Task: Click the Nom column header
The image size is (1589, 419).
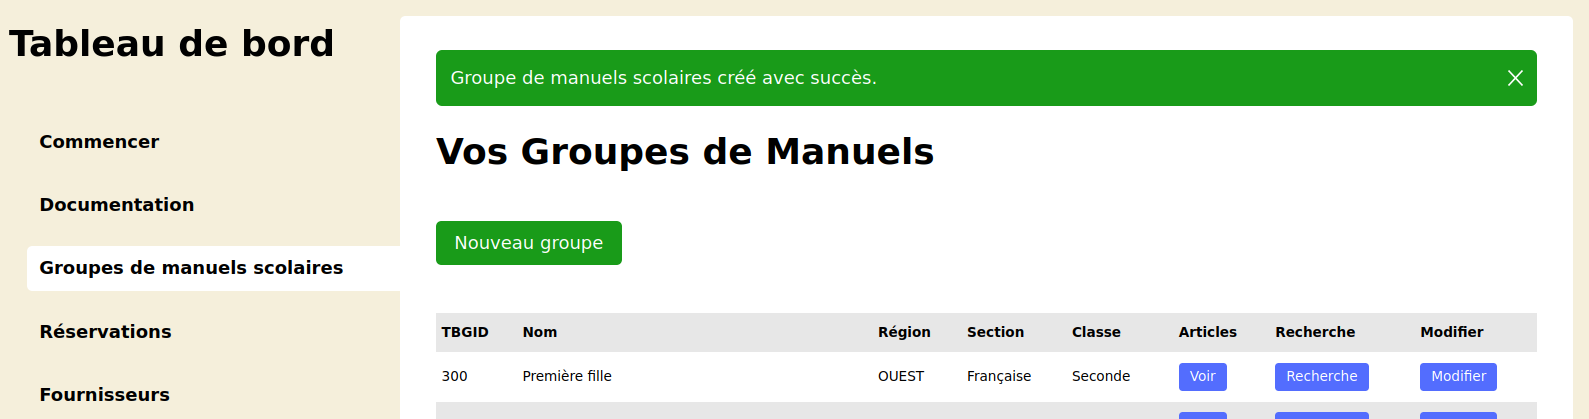Action: click(540, 332)
